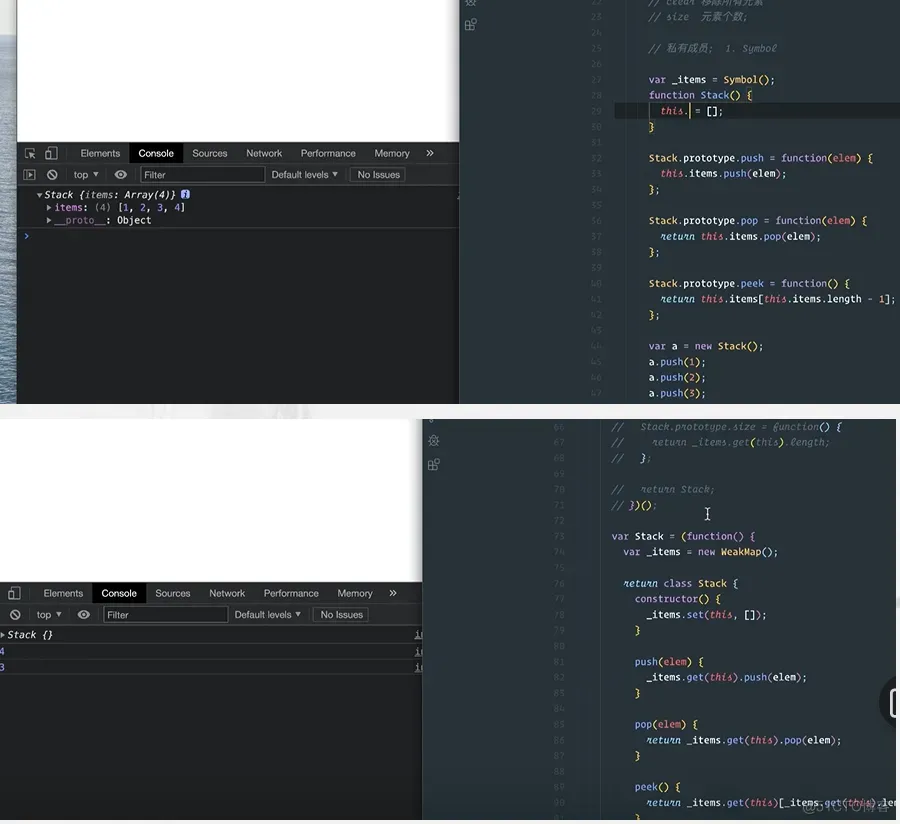Screen dimensions: 900x824
Task: Open Performance tab in the Stack {} DevTools
Action: (x=291, y=593)
